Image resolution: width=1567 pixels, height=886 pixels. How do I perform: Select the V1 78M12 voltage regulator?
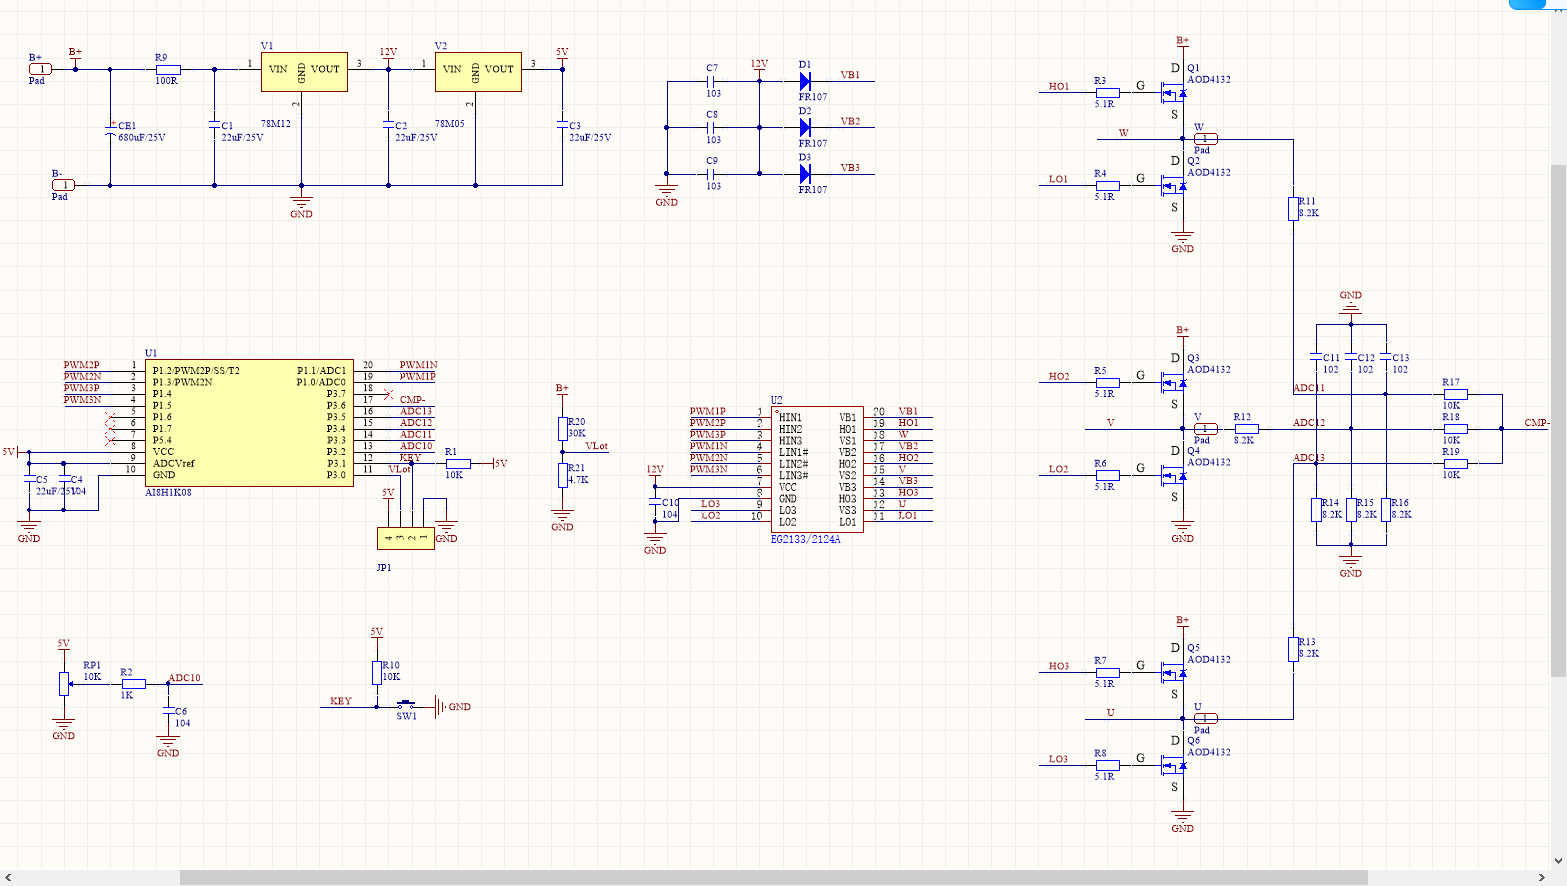click(304, 72)
